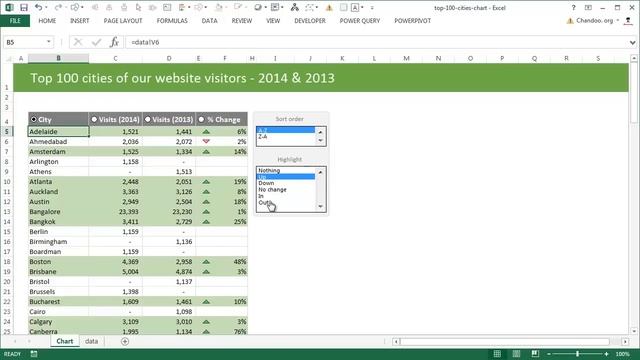Click the Undo arrow icon

click(x=38, y=7)
